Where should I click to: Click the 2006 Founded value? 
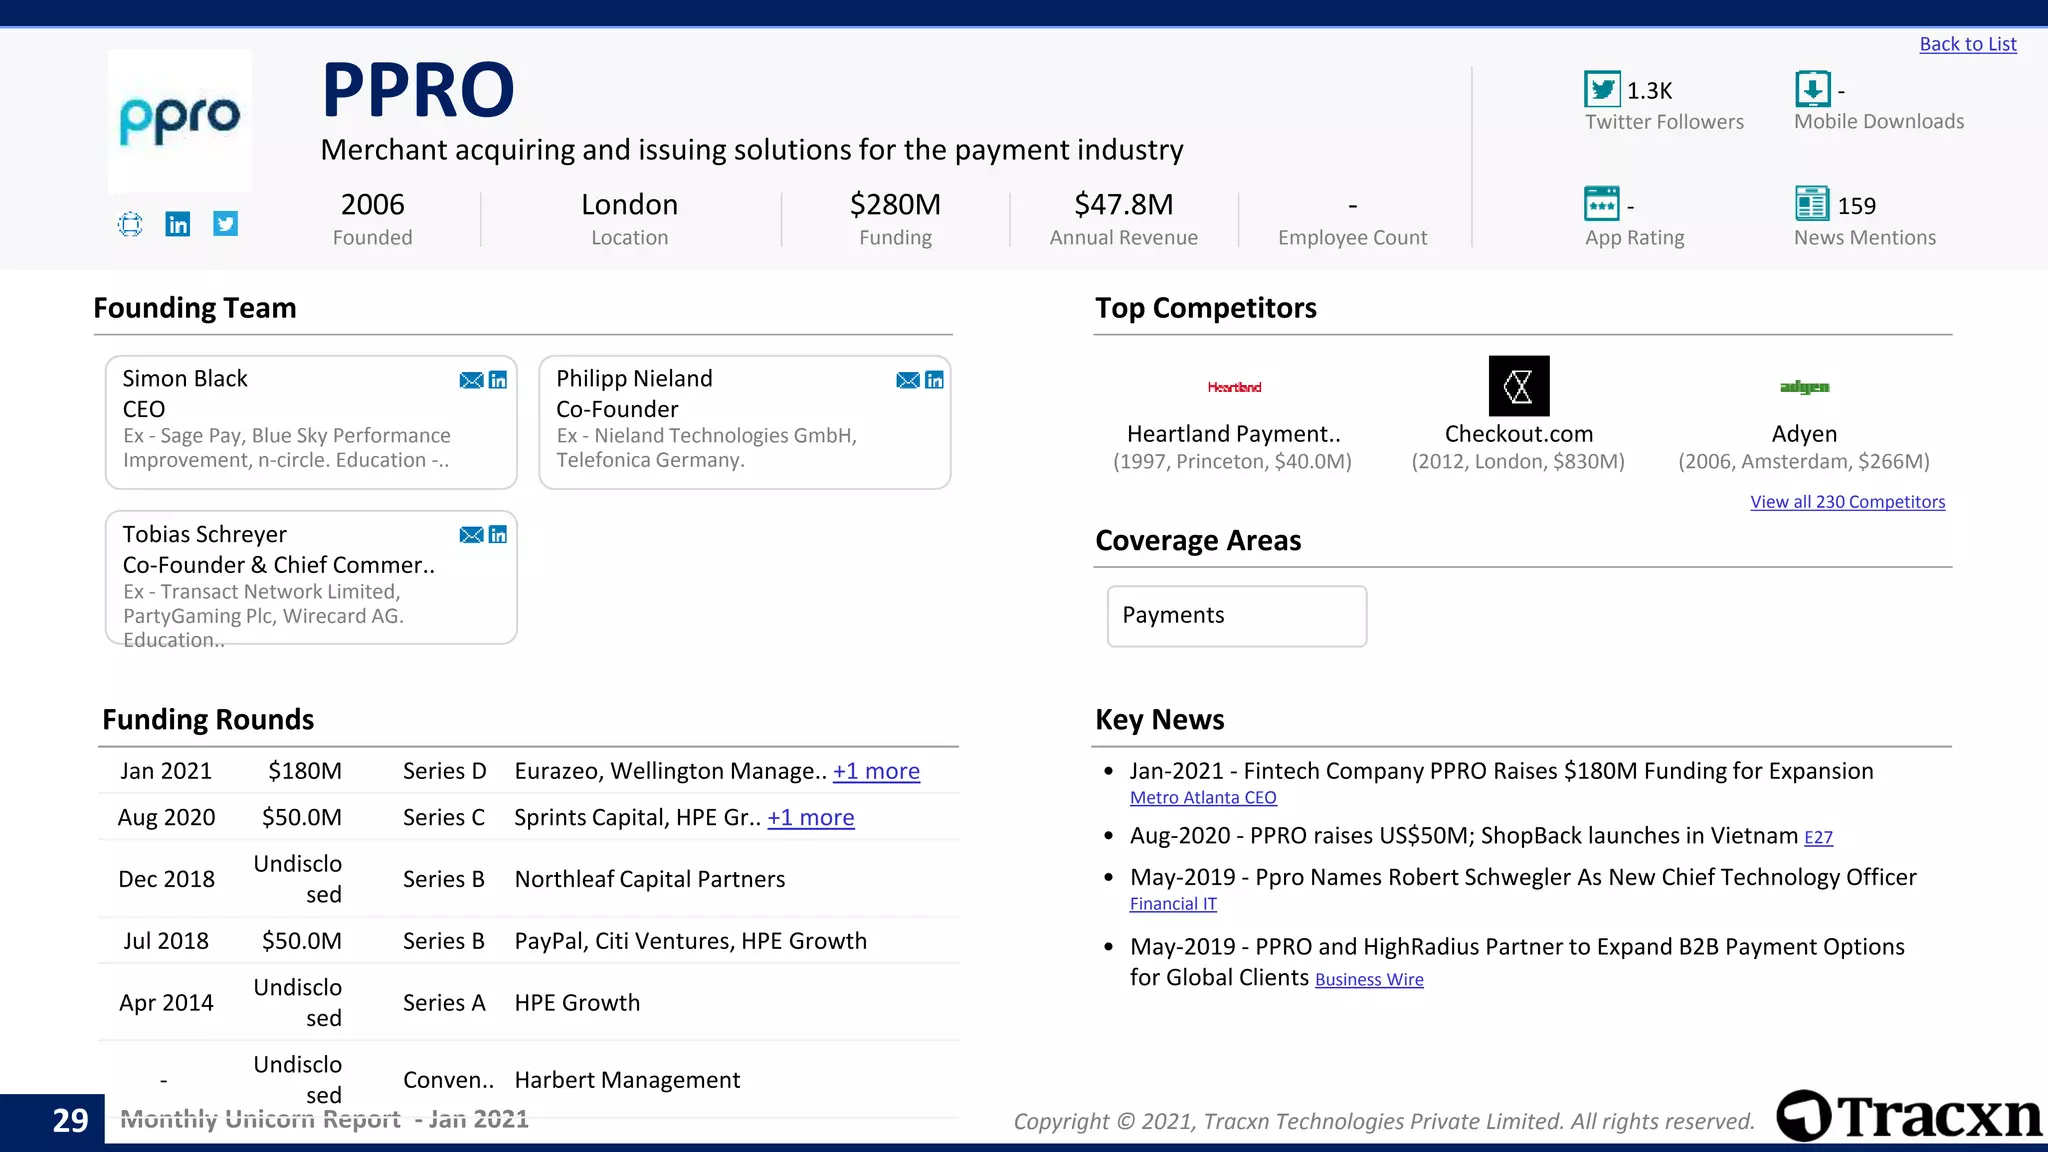click(x=373, y=204)
